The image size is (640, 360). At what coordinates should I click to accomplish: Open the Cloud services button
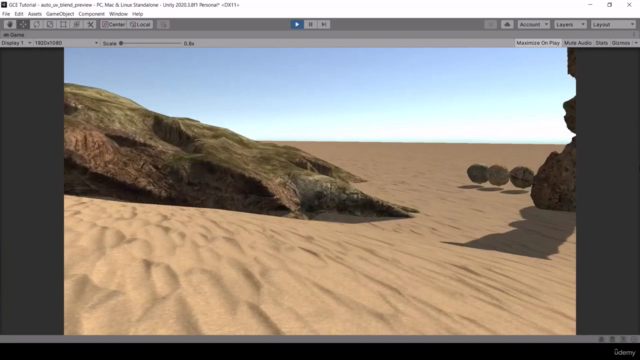coord(507,24)
